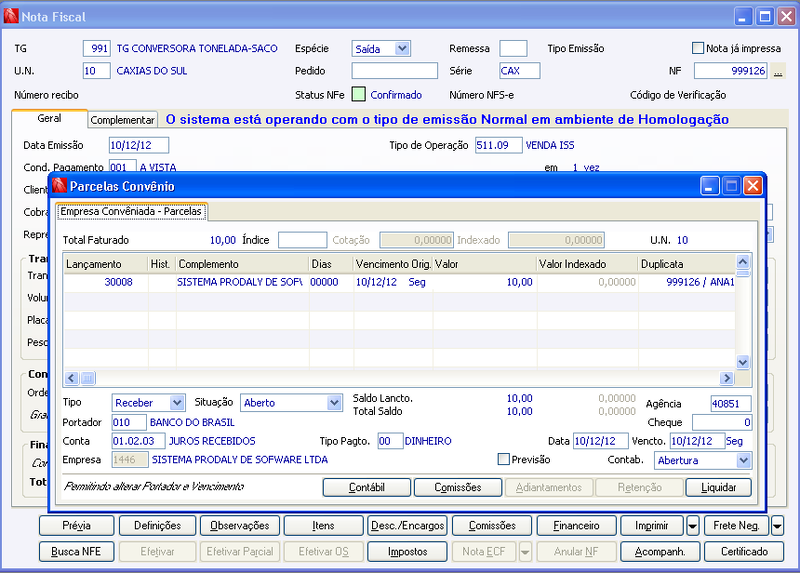Image resolution: width=800 pixels, height=573 pixels.
Task: Select the Empresa Convêniada - Parcelas tab
Action: [x=131, y=211]
